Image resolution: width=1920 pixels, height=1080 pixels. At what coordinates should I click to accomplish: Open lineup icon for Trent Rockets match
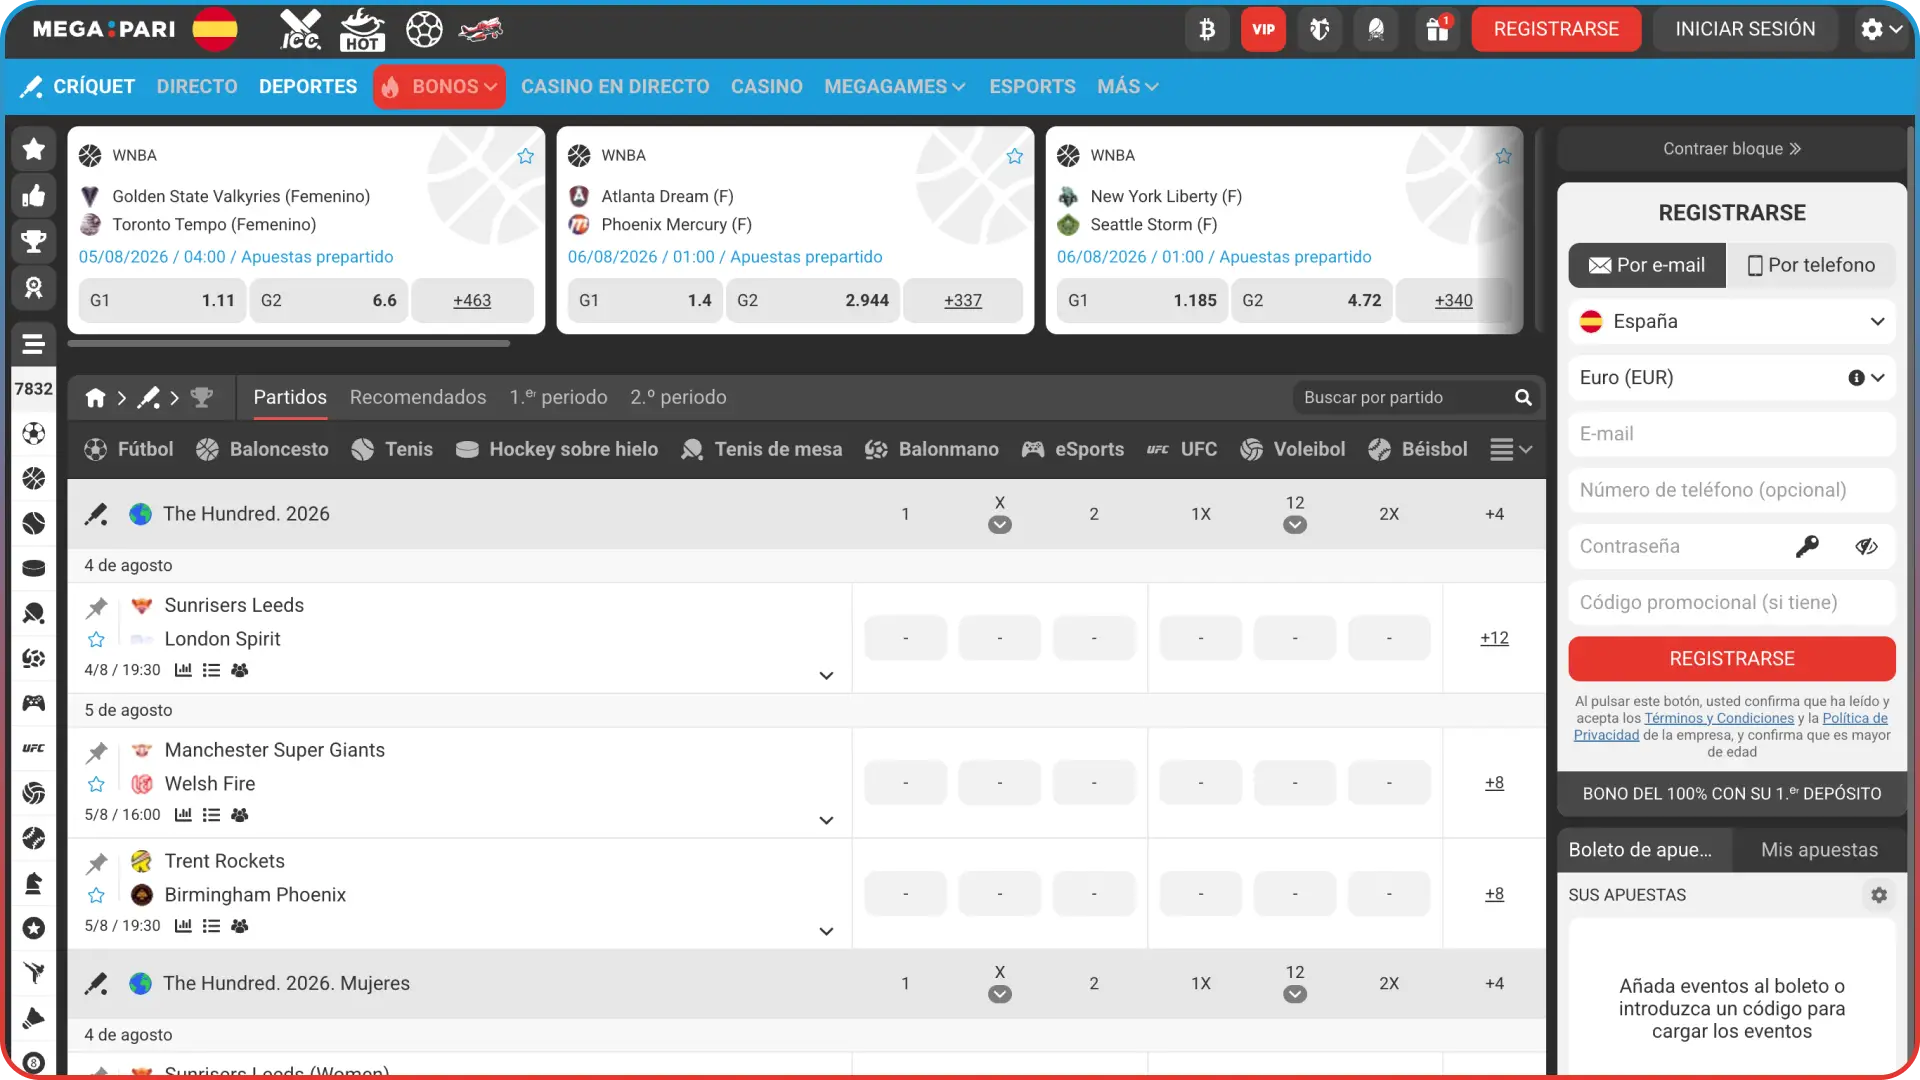[240, 926]
